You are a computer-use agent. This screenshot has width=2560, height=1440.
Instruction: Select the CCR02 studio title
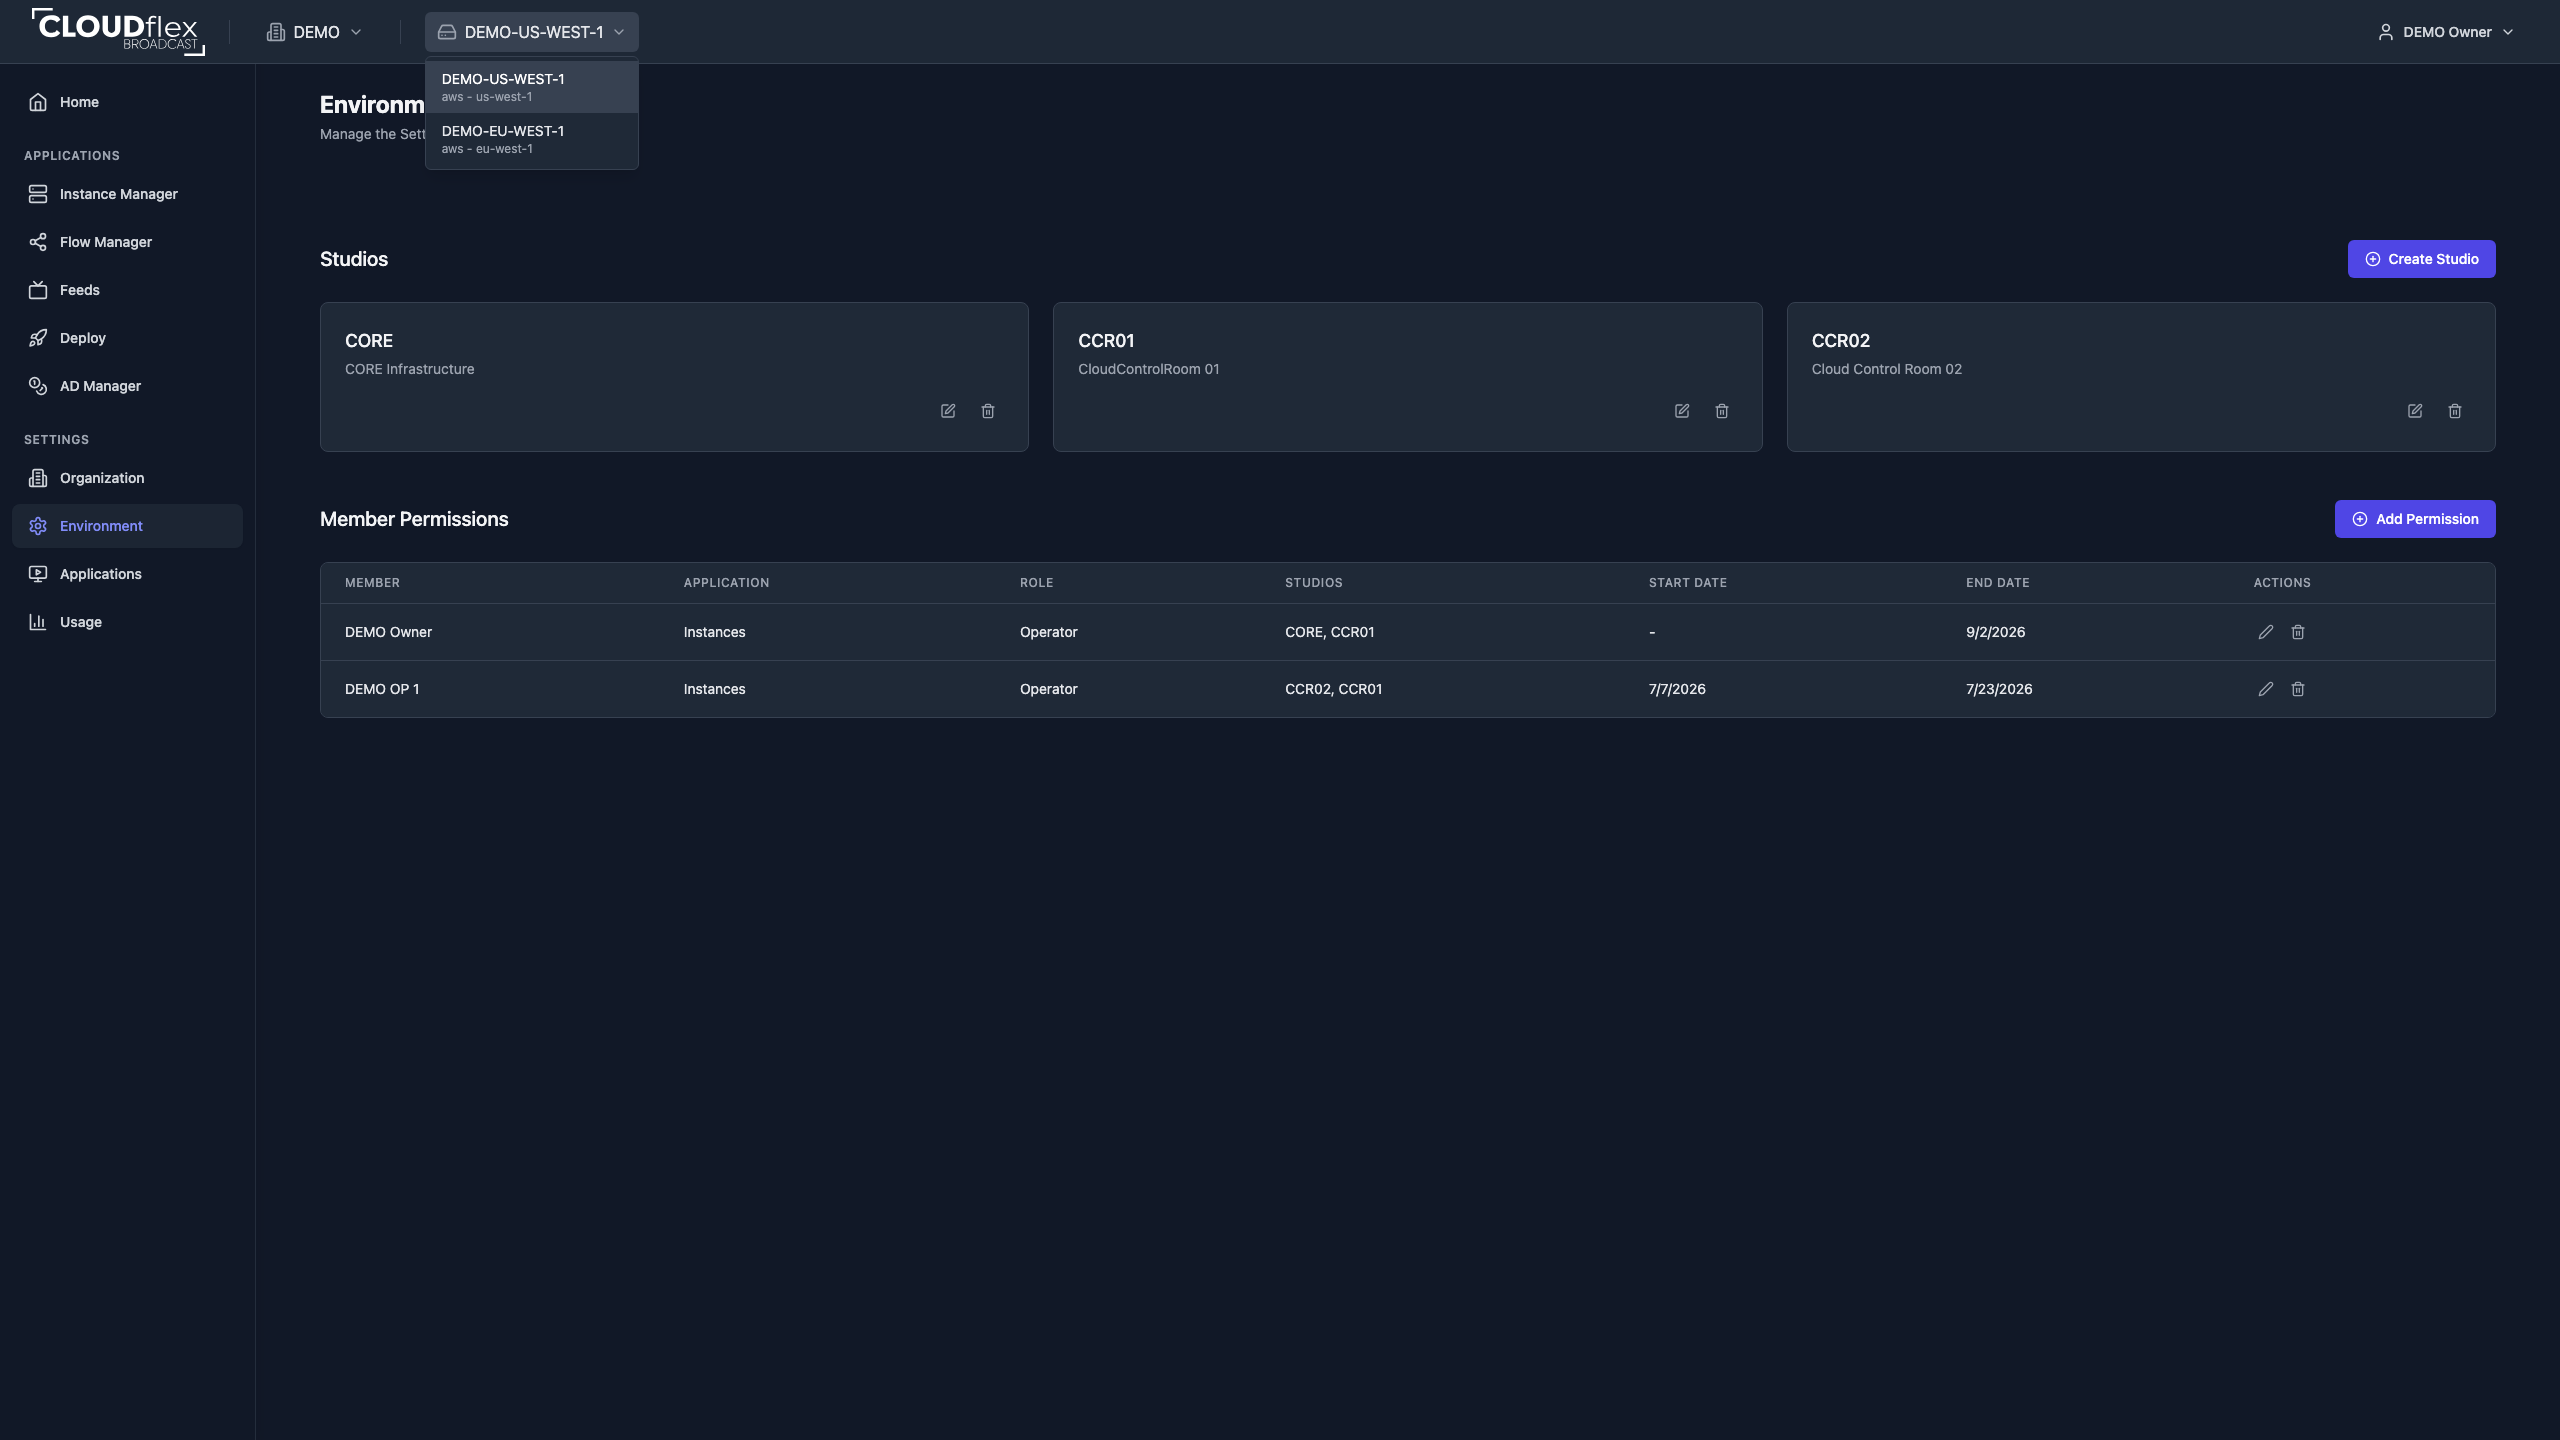(1840, 341)
